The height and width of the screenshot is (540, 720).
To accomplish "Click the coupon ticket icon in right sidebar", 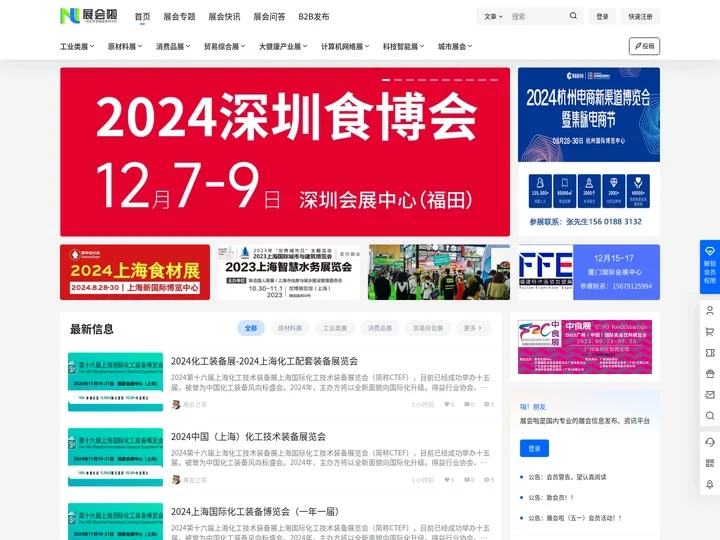I will [x=710, y=353].
